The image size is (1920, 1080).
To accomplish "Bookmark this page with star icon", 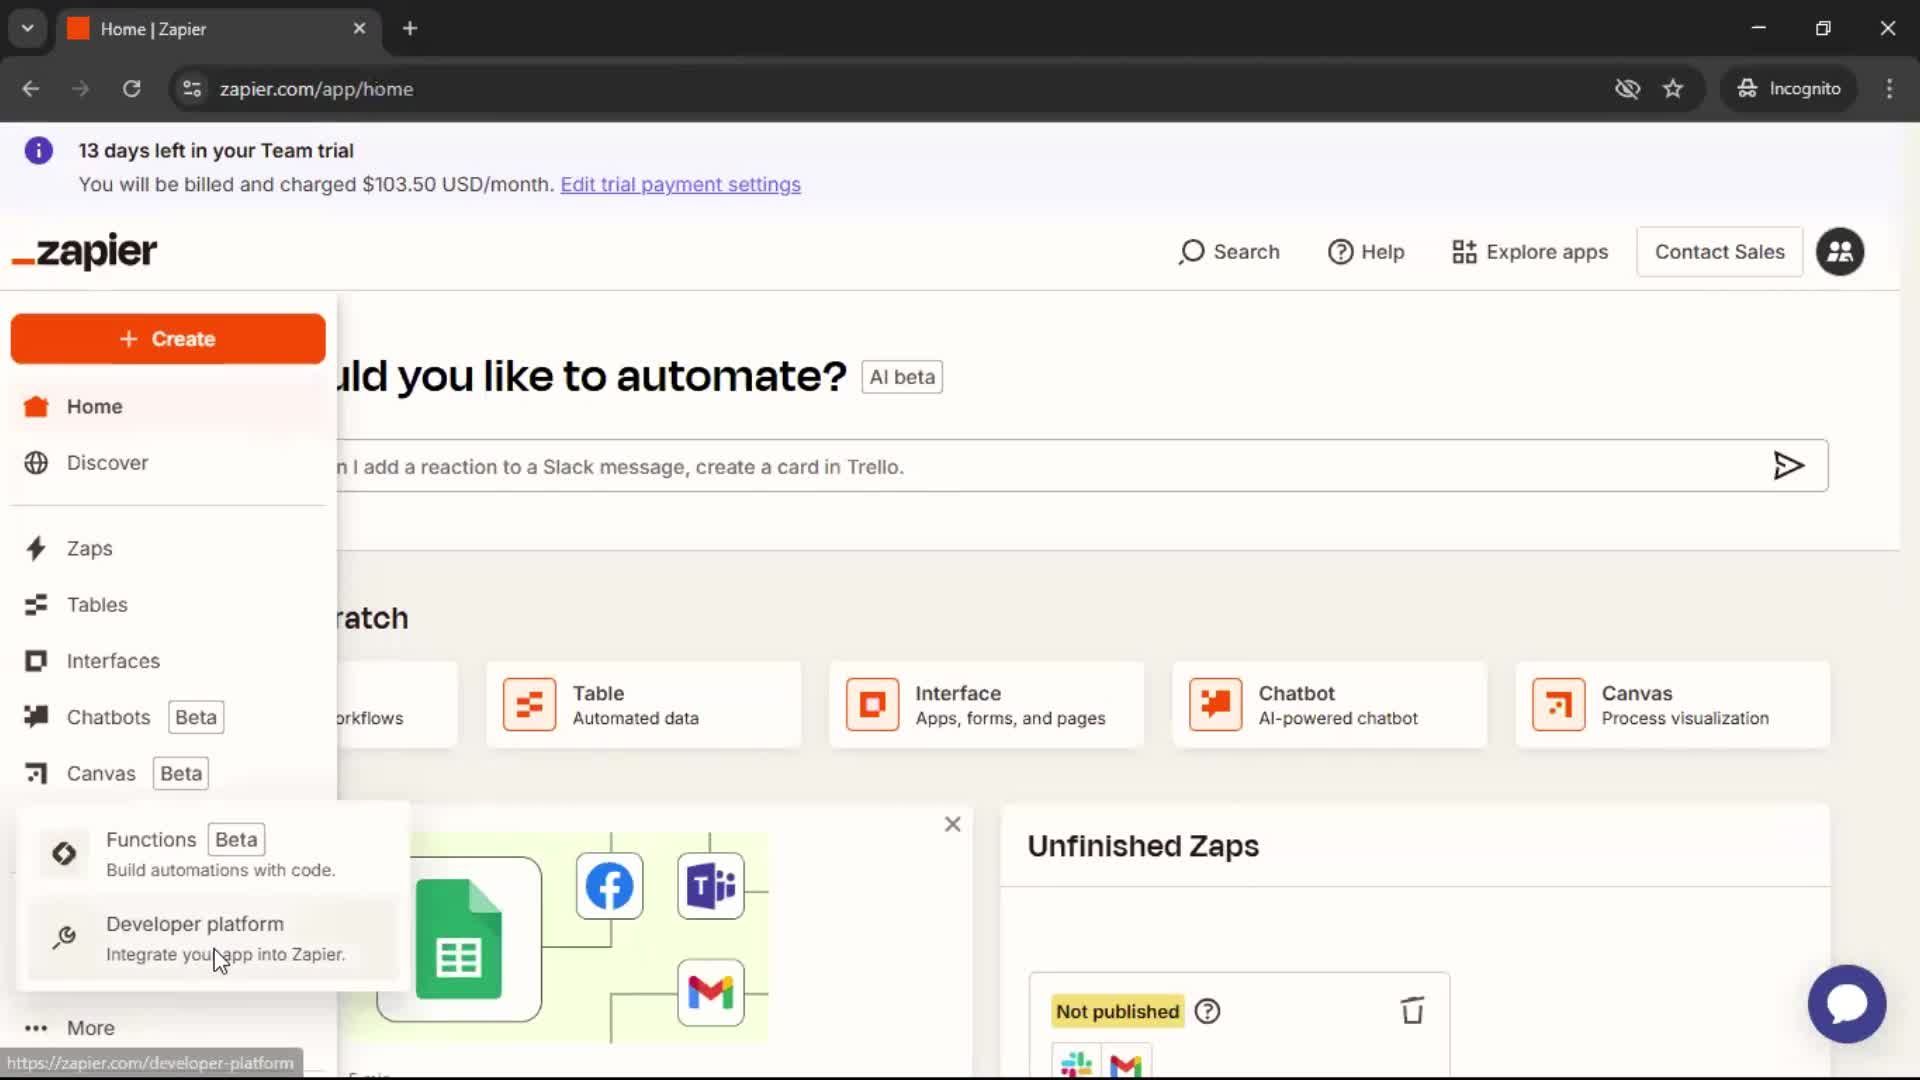I will pos(1673,89).
